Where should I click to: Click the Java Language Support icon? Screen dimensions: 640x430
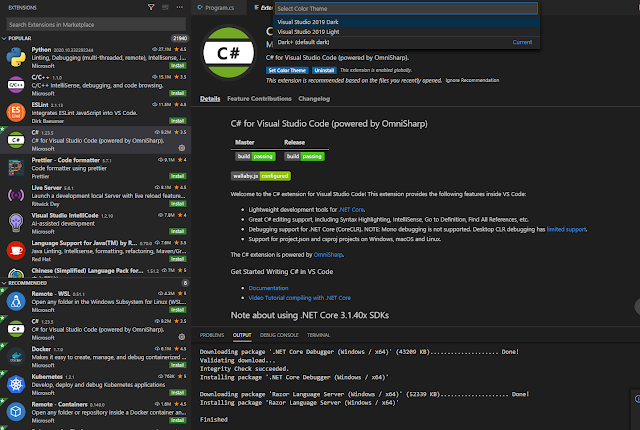(16, 250)
